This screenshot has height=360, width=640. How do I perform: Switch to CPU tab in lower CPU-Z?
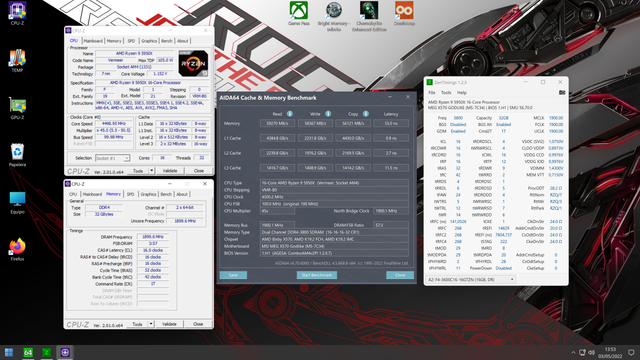coord(73,194)
